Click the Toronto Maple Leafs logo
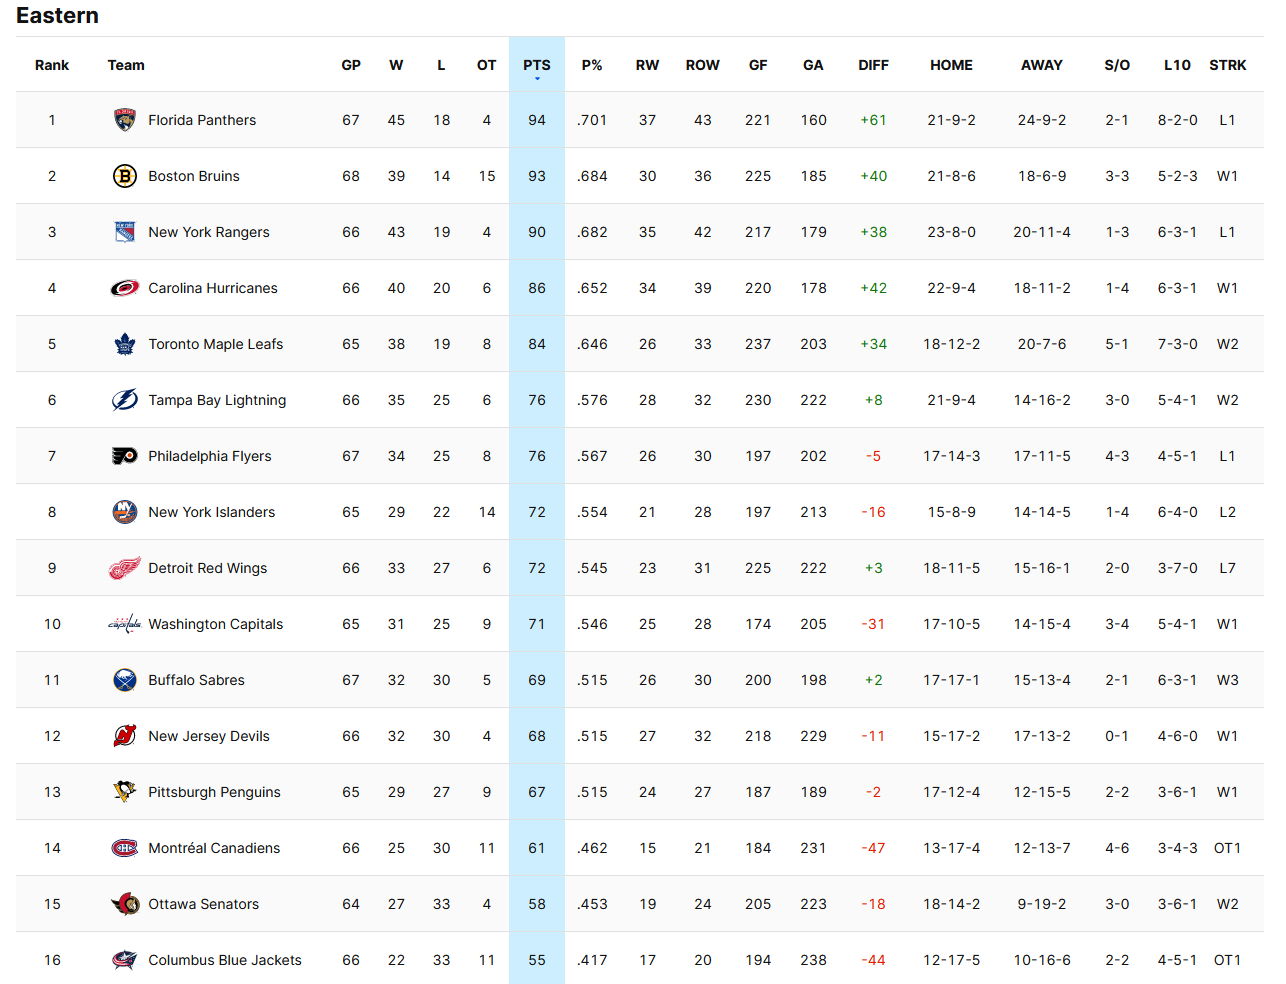The width and height of the screenshot is (1286, 984). point(125,344)
